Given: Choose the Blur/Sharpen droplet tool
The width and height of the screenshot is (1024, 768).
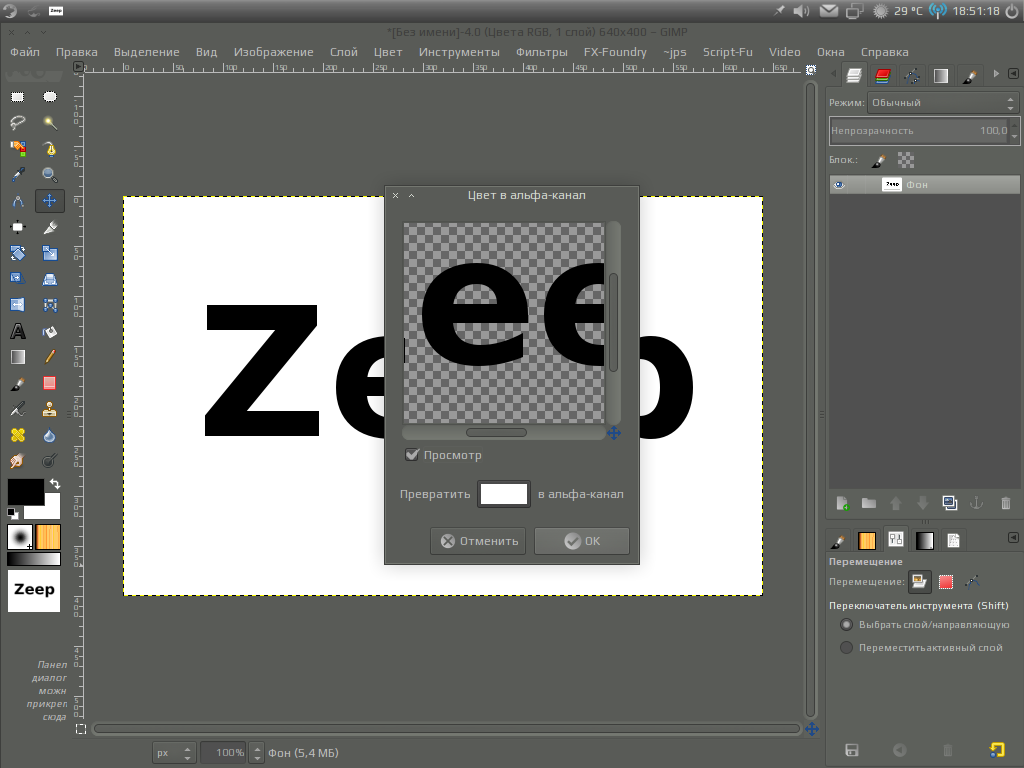Looking at the screenshot, I should (x=50, y=436).
